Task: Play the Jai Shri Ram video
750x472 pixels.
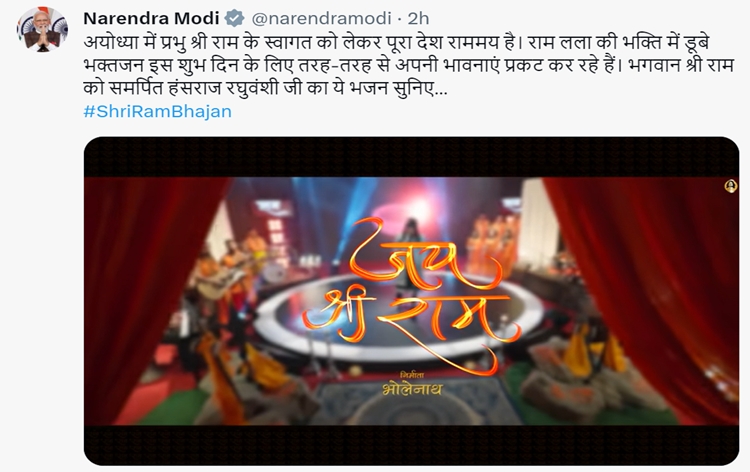Action: [411, 301]
